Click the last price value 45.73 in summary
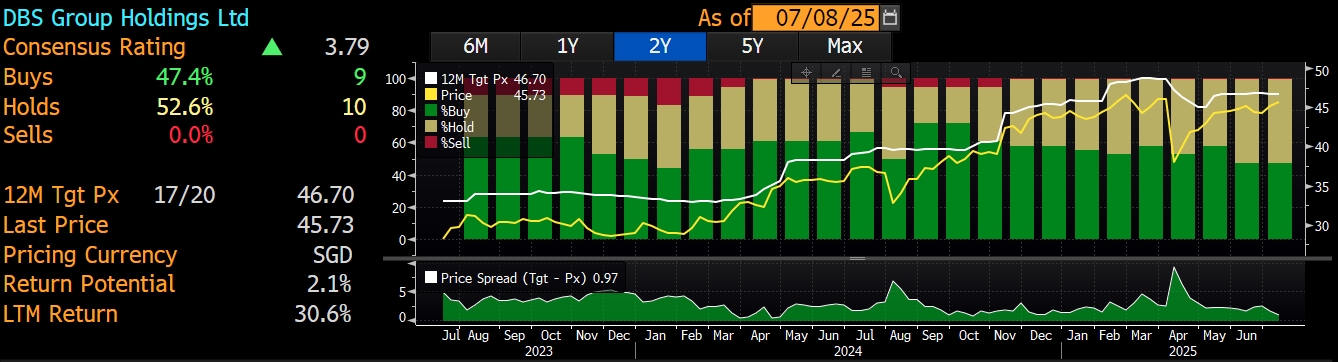The width and height of the screenshot is (1338, 362). pyautogui.click(x=325, y=225)
